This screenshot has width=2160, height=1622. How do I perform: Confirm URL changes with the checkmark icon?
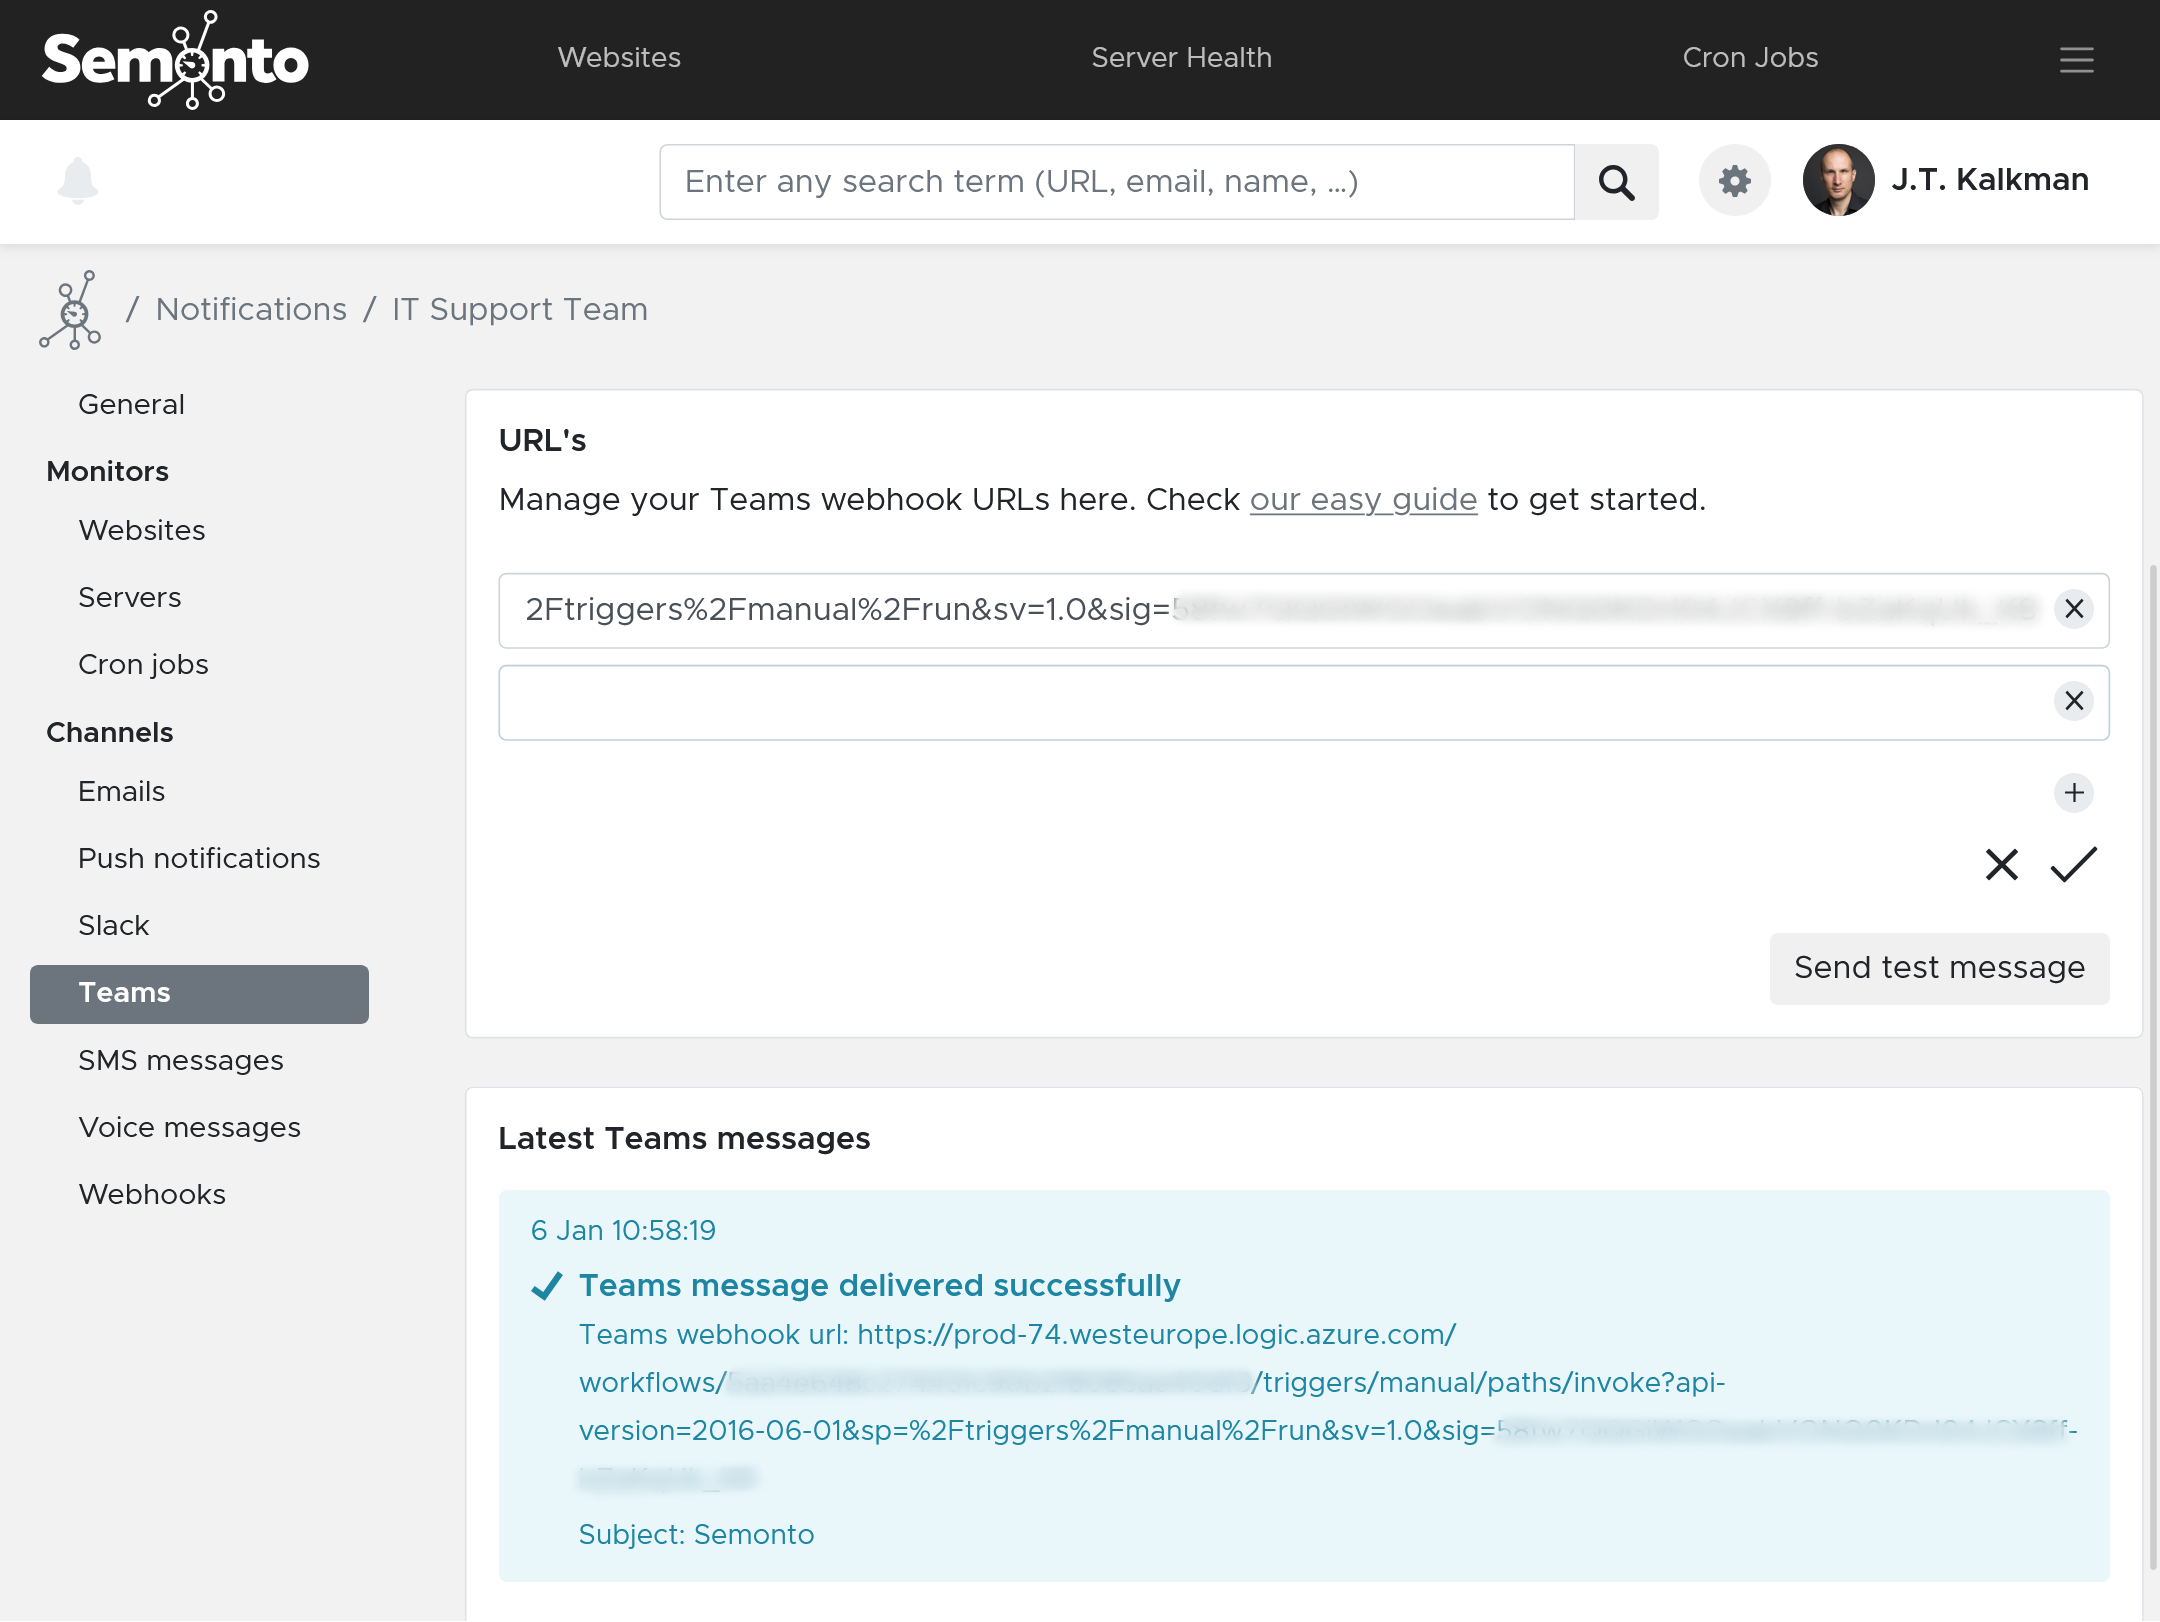click(2073, 865)
